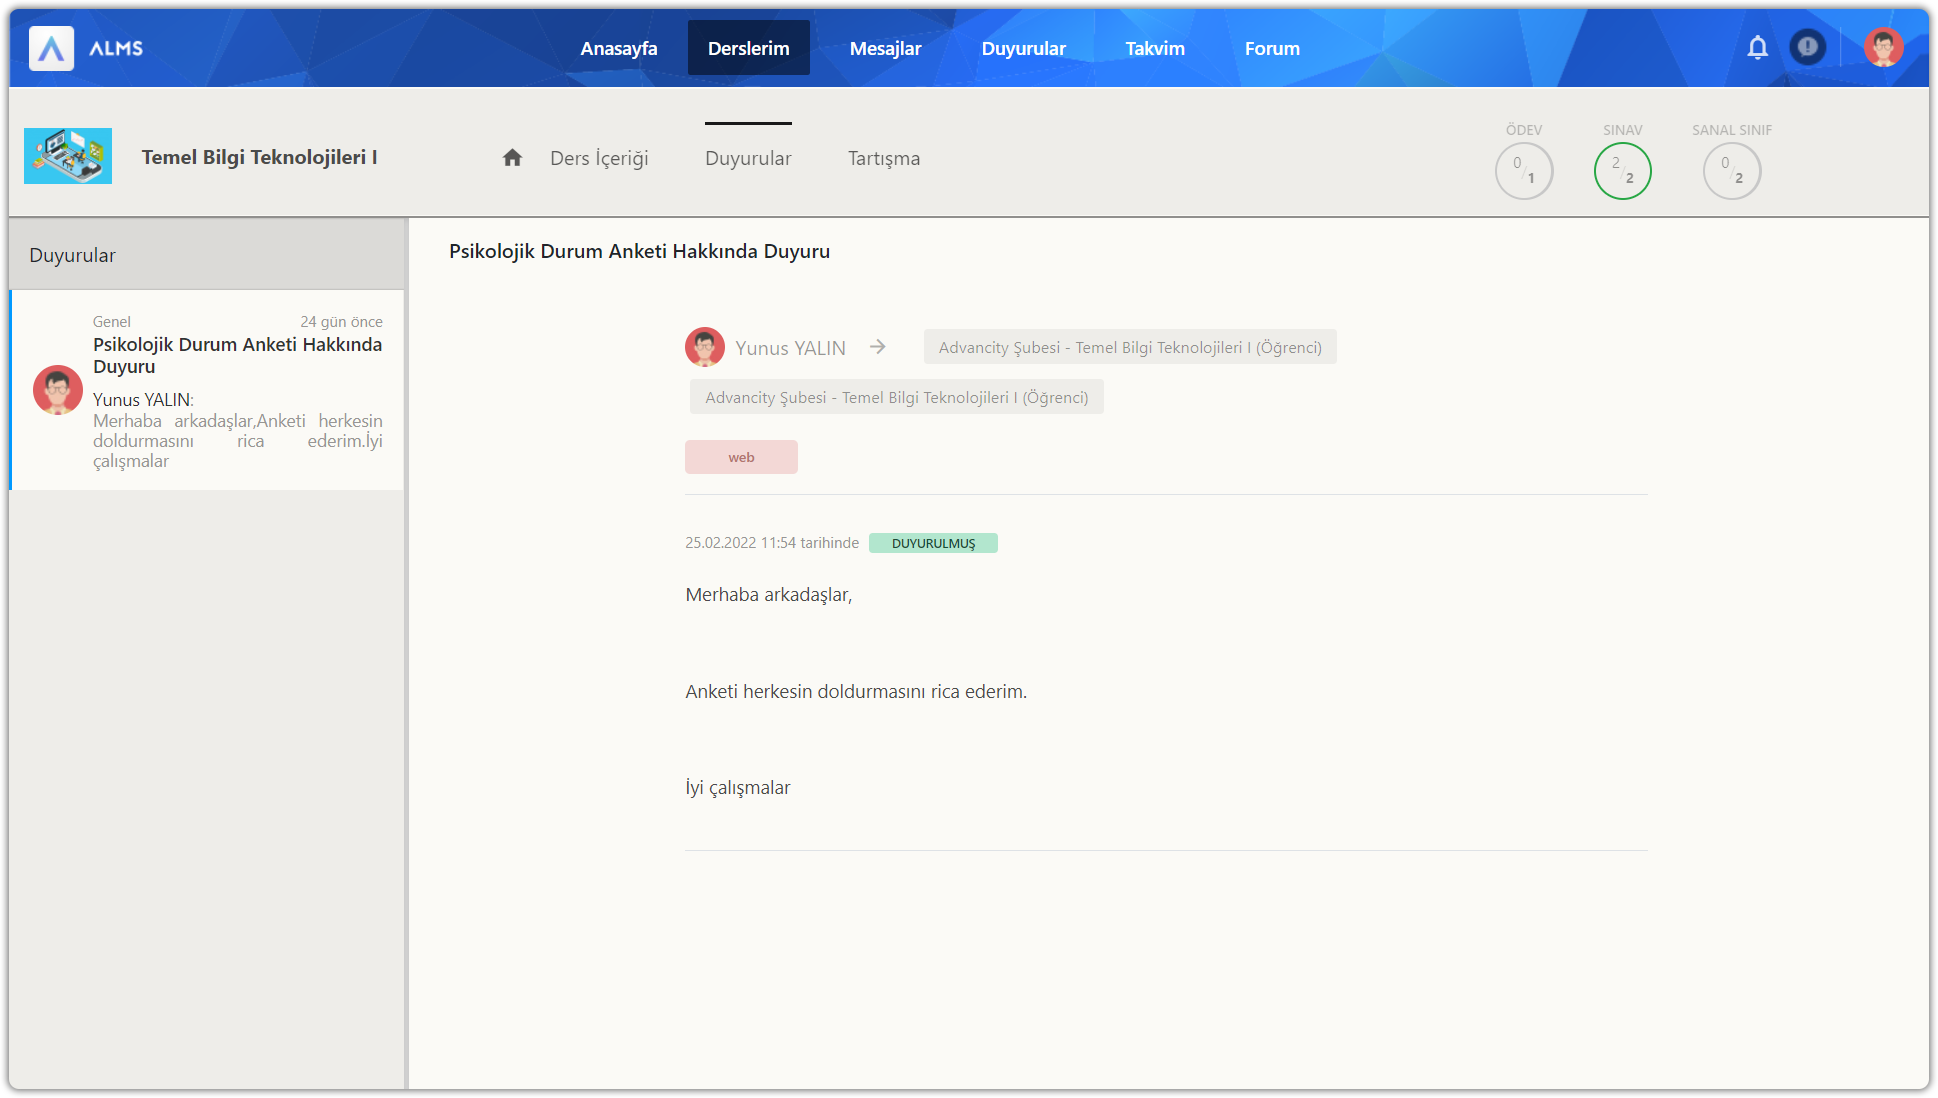The image size is (1938, 1098).
Task: Click the ALMS logo icon
Action: (x=51, y=48)
